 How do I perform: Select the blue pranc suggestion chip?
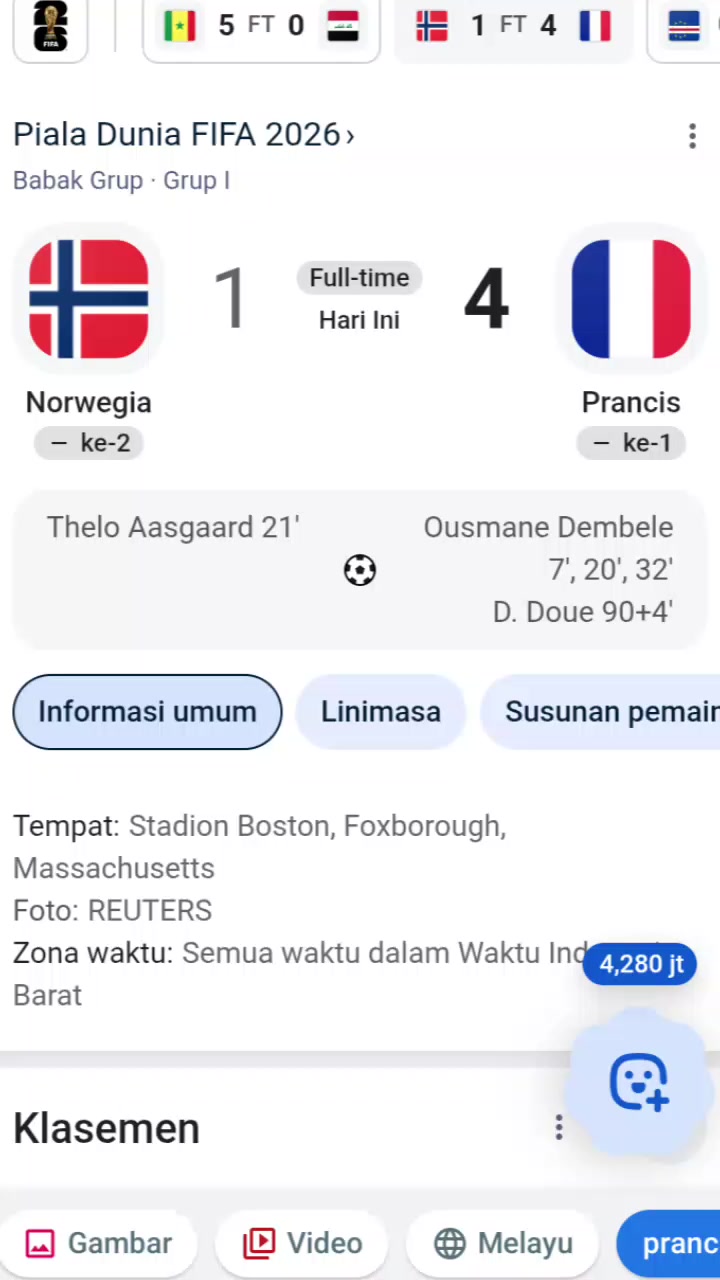[669, 1243]
